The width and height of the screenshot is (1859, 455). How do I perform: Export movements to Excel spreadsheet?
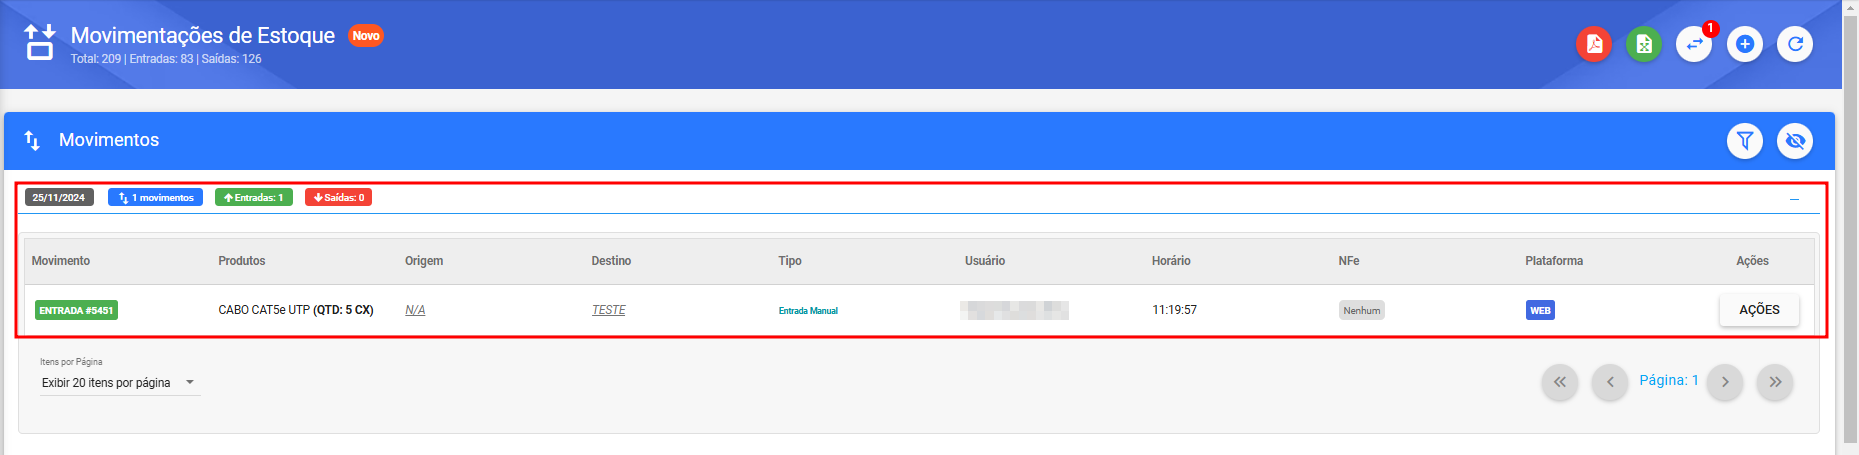pyautogui.click(x=1644, y=44)
